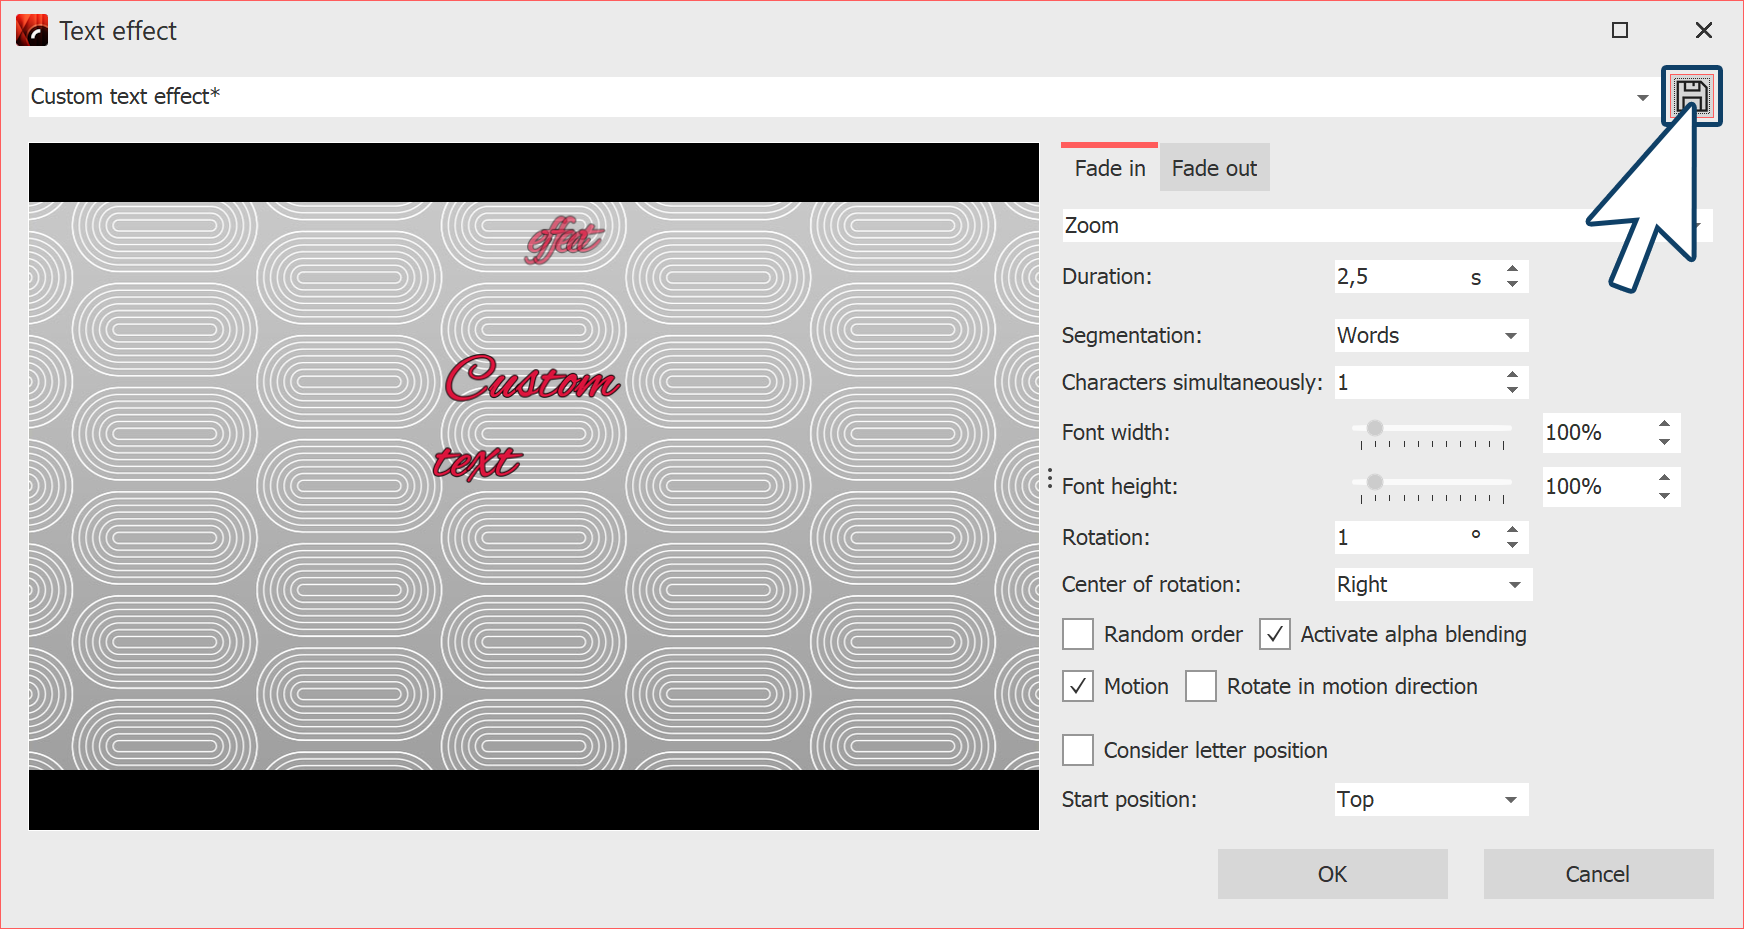Increase Font width percentage with up arrow
This screenshot has width=1744, height=929.
click(1664, 424)
